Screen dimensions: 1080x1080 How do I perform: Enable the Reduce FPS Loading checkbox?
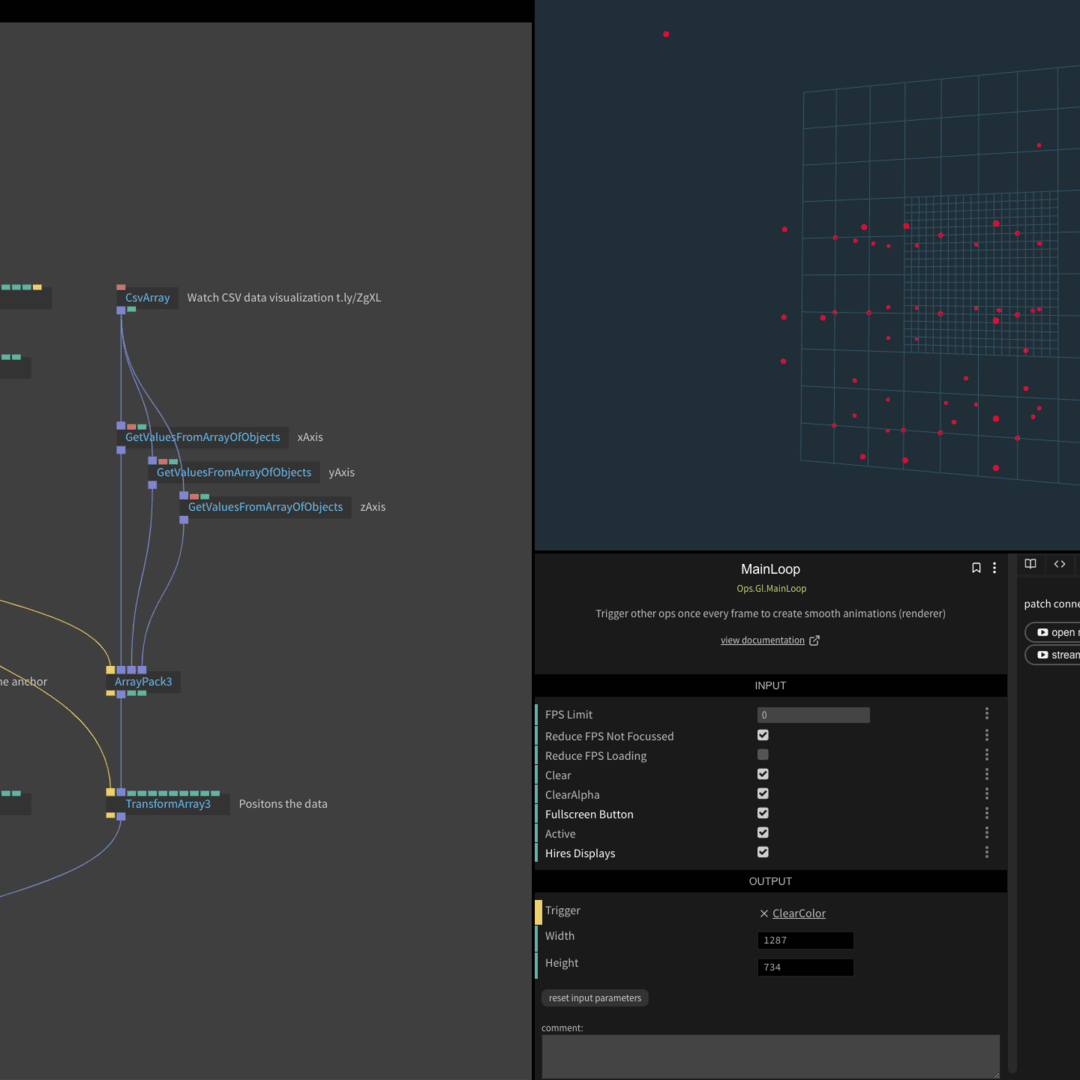click(763, 755)
